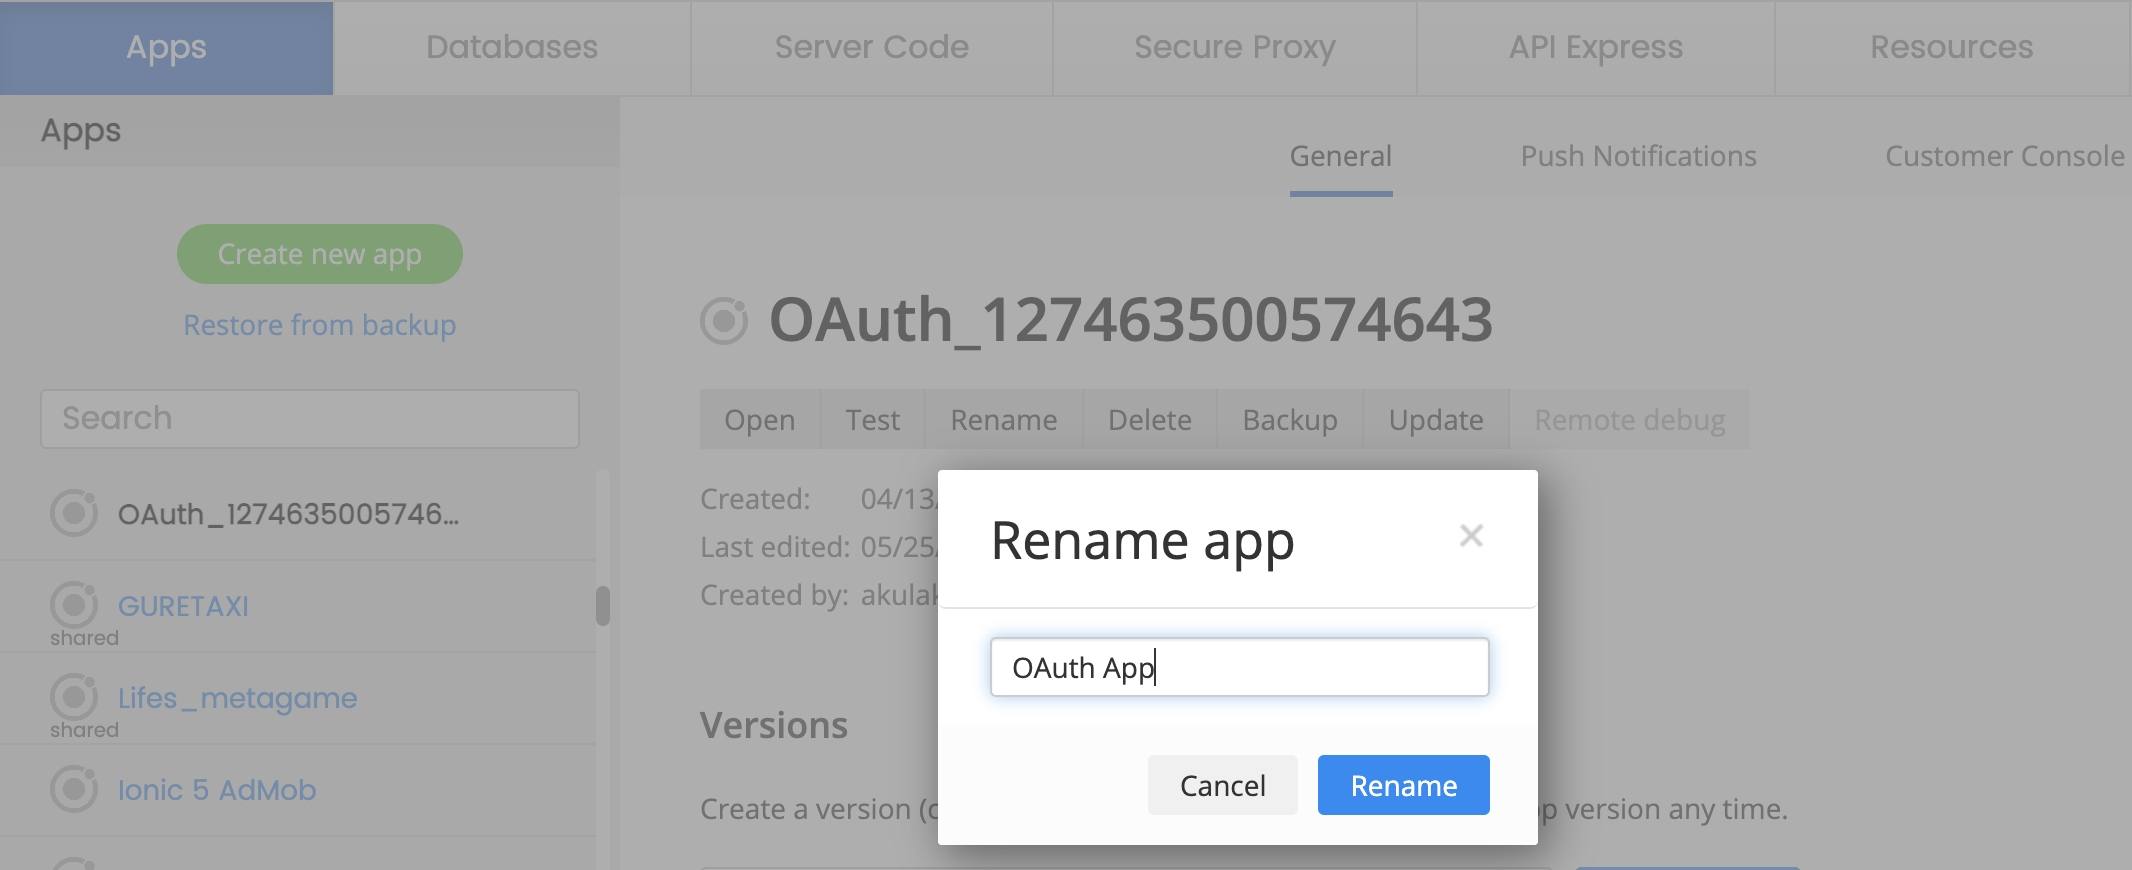Focus the app name input field

[x=1239, y=667]
